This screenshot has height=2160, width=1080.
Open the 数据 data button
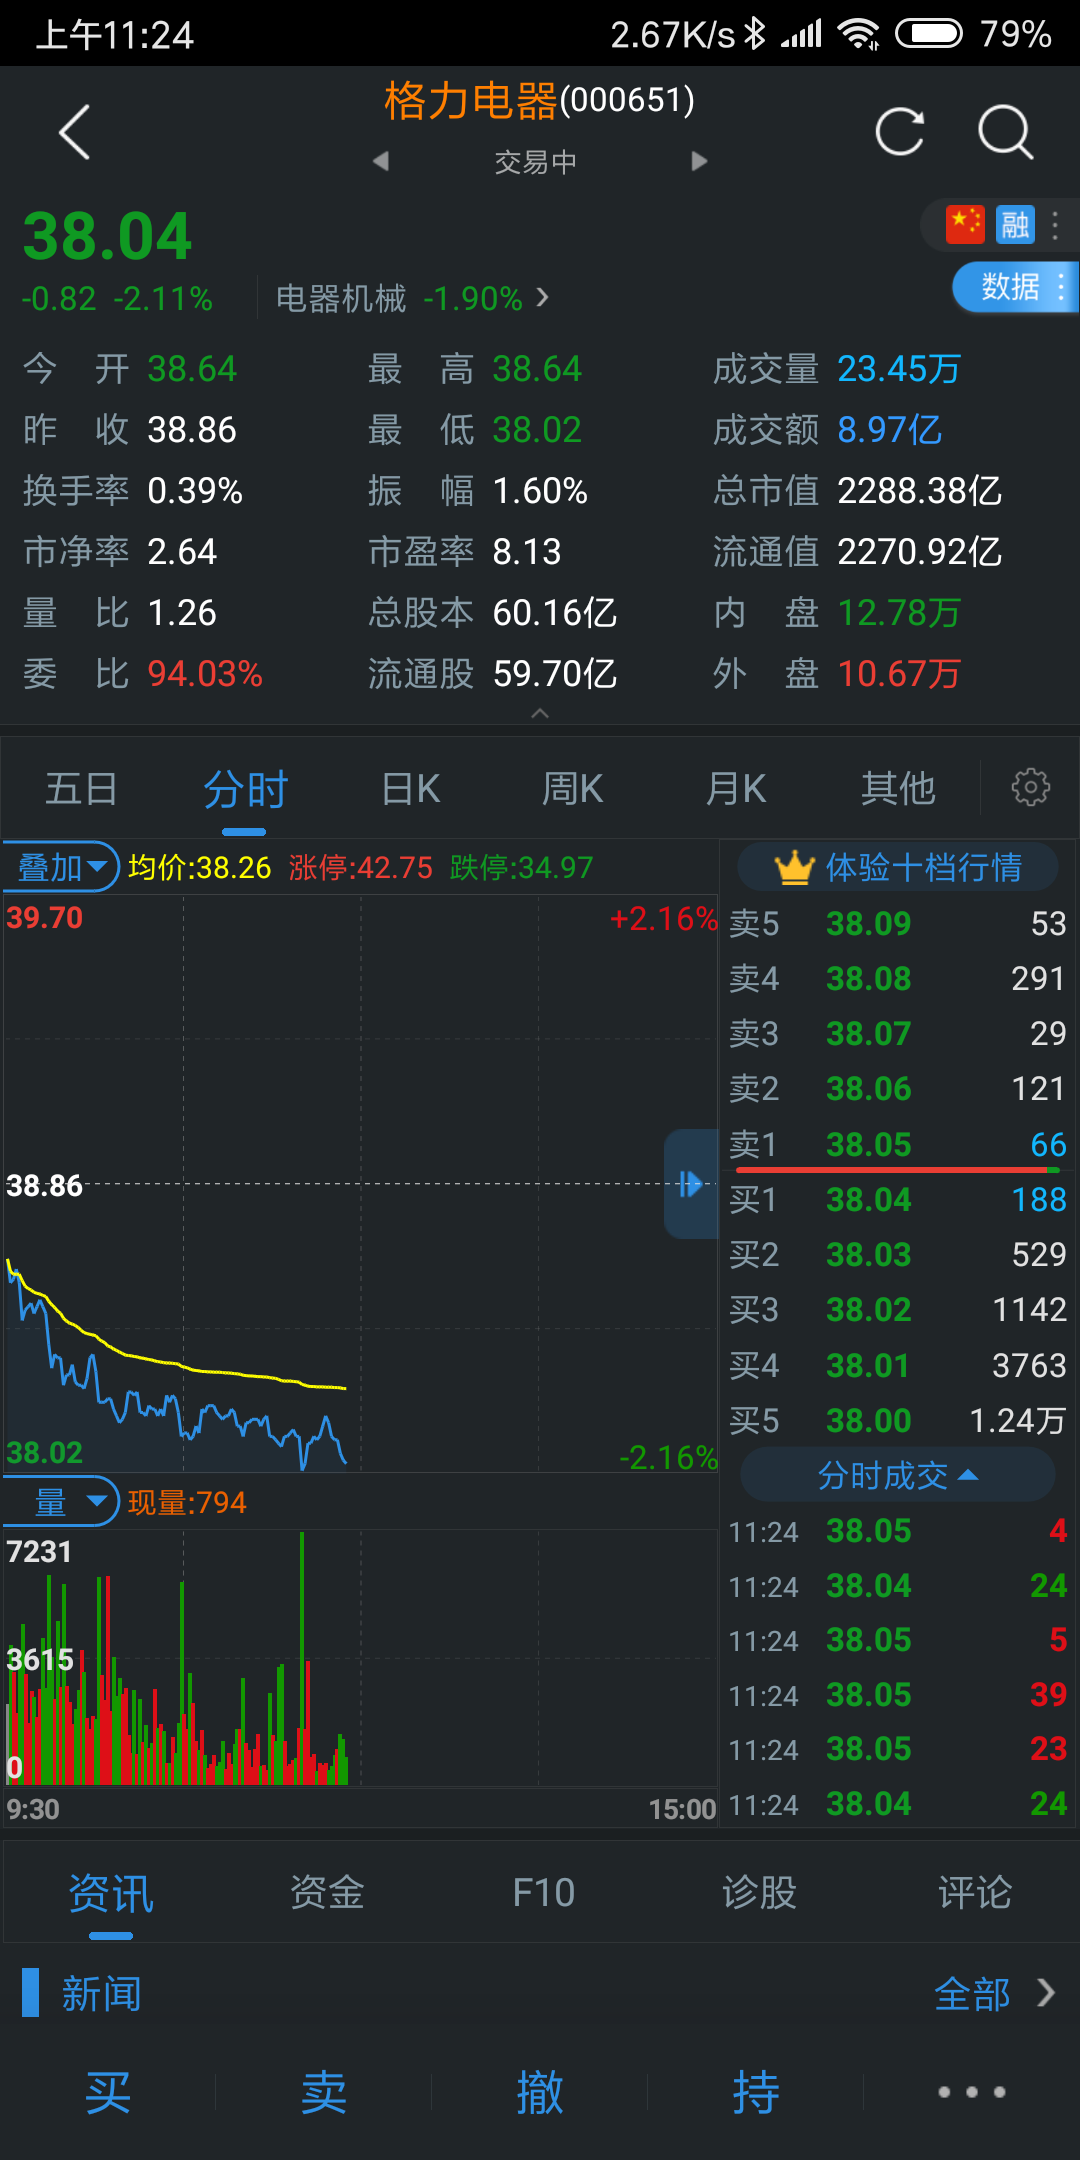pyautogui.click(x=1015, y=288)
